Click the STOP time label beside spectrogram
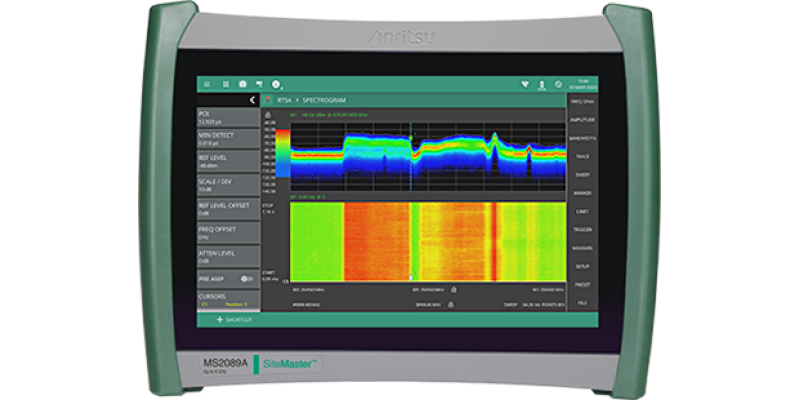 (267, 208)
